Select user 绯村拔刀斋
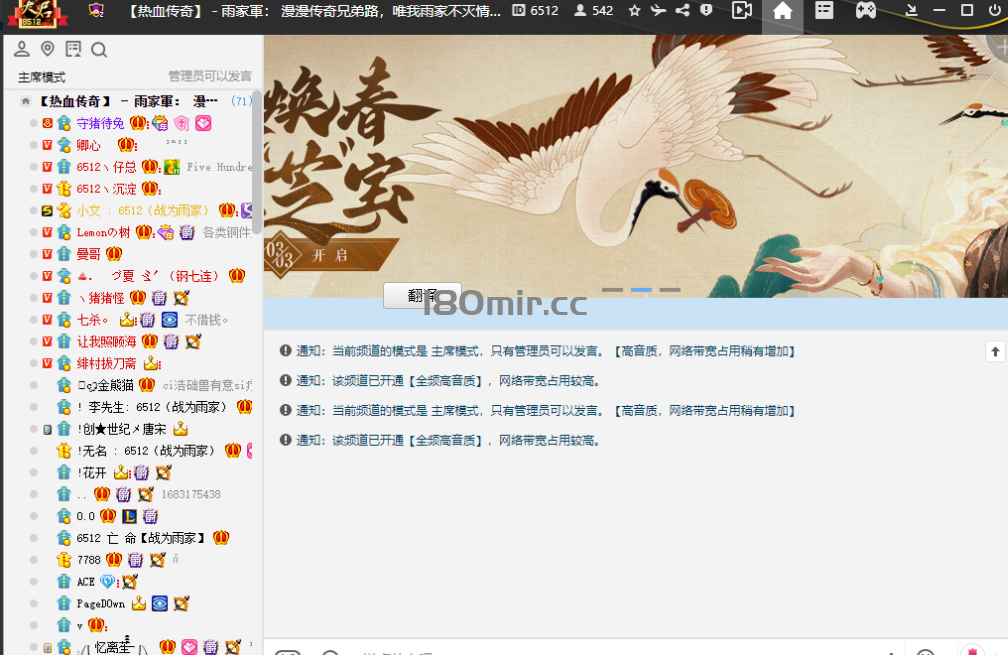This screenshot has height=655, width=1008. click(107, 364)
